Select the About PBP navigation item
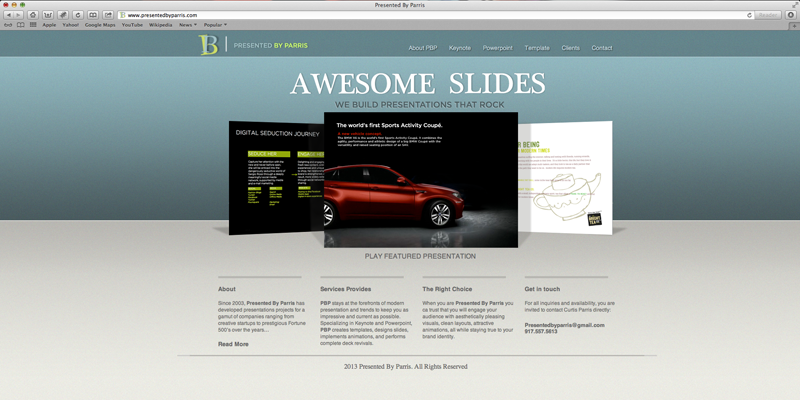800x400 pixels. (x=423, y=48)
